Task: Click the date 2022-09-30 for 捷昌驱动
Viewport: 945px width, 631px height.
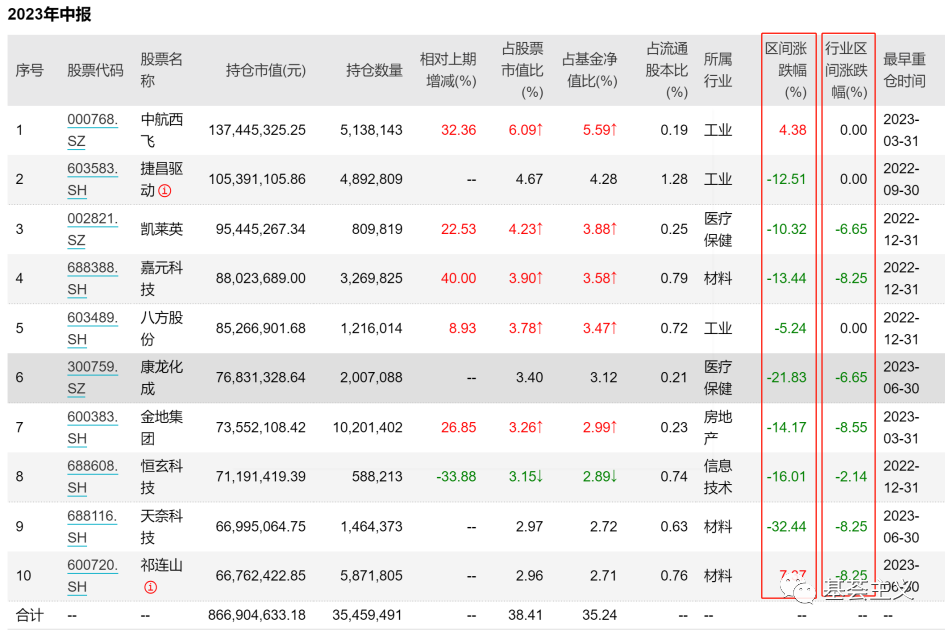Action: (902, 180)
